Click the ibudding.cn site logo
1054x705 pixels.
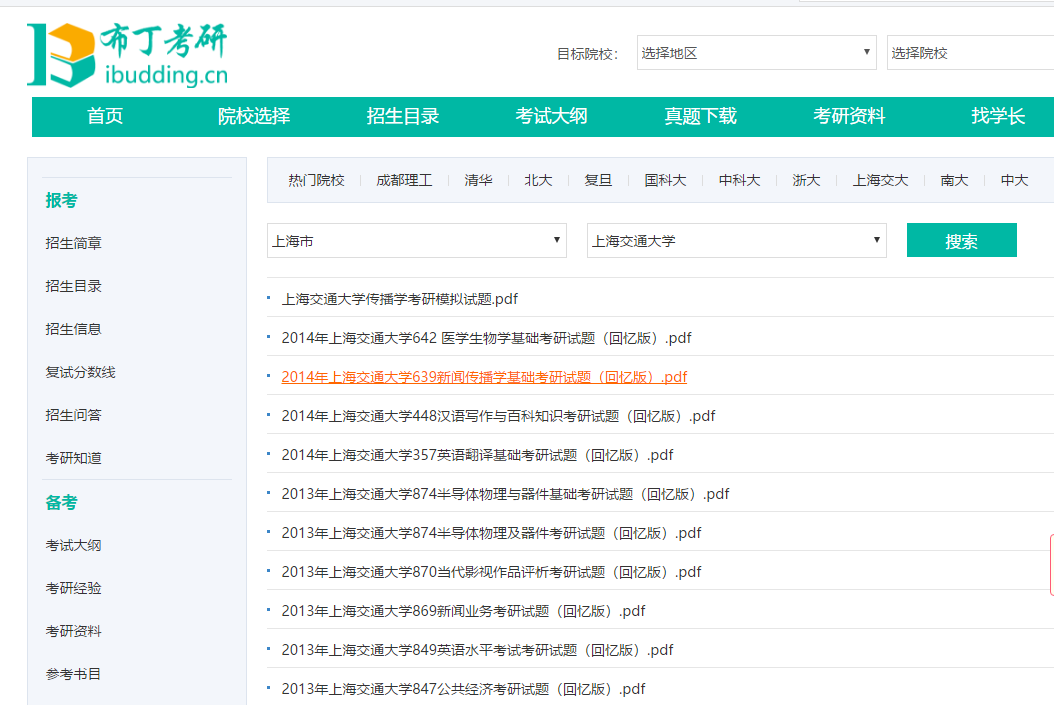point(128,55)
